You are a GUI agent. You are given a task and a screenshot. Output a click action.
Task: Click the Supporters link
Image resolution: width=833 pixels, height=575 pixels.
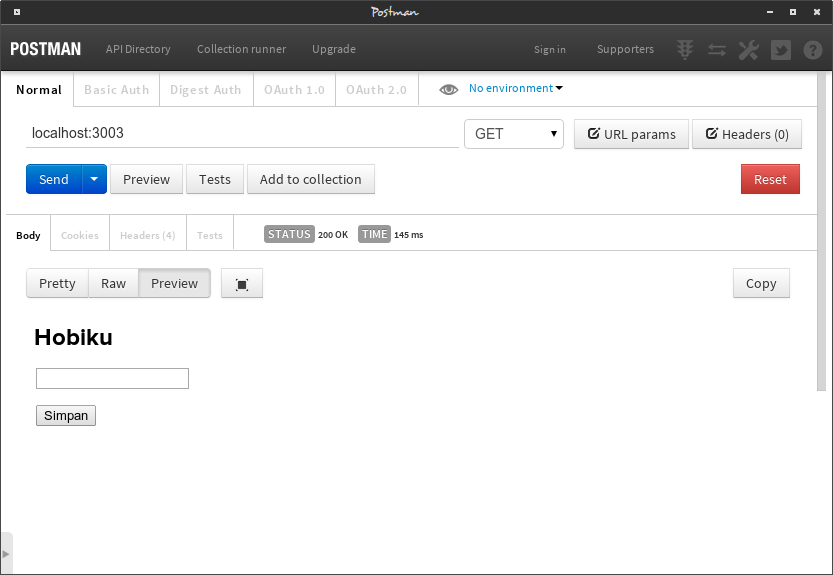point(625,49)
